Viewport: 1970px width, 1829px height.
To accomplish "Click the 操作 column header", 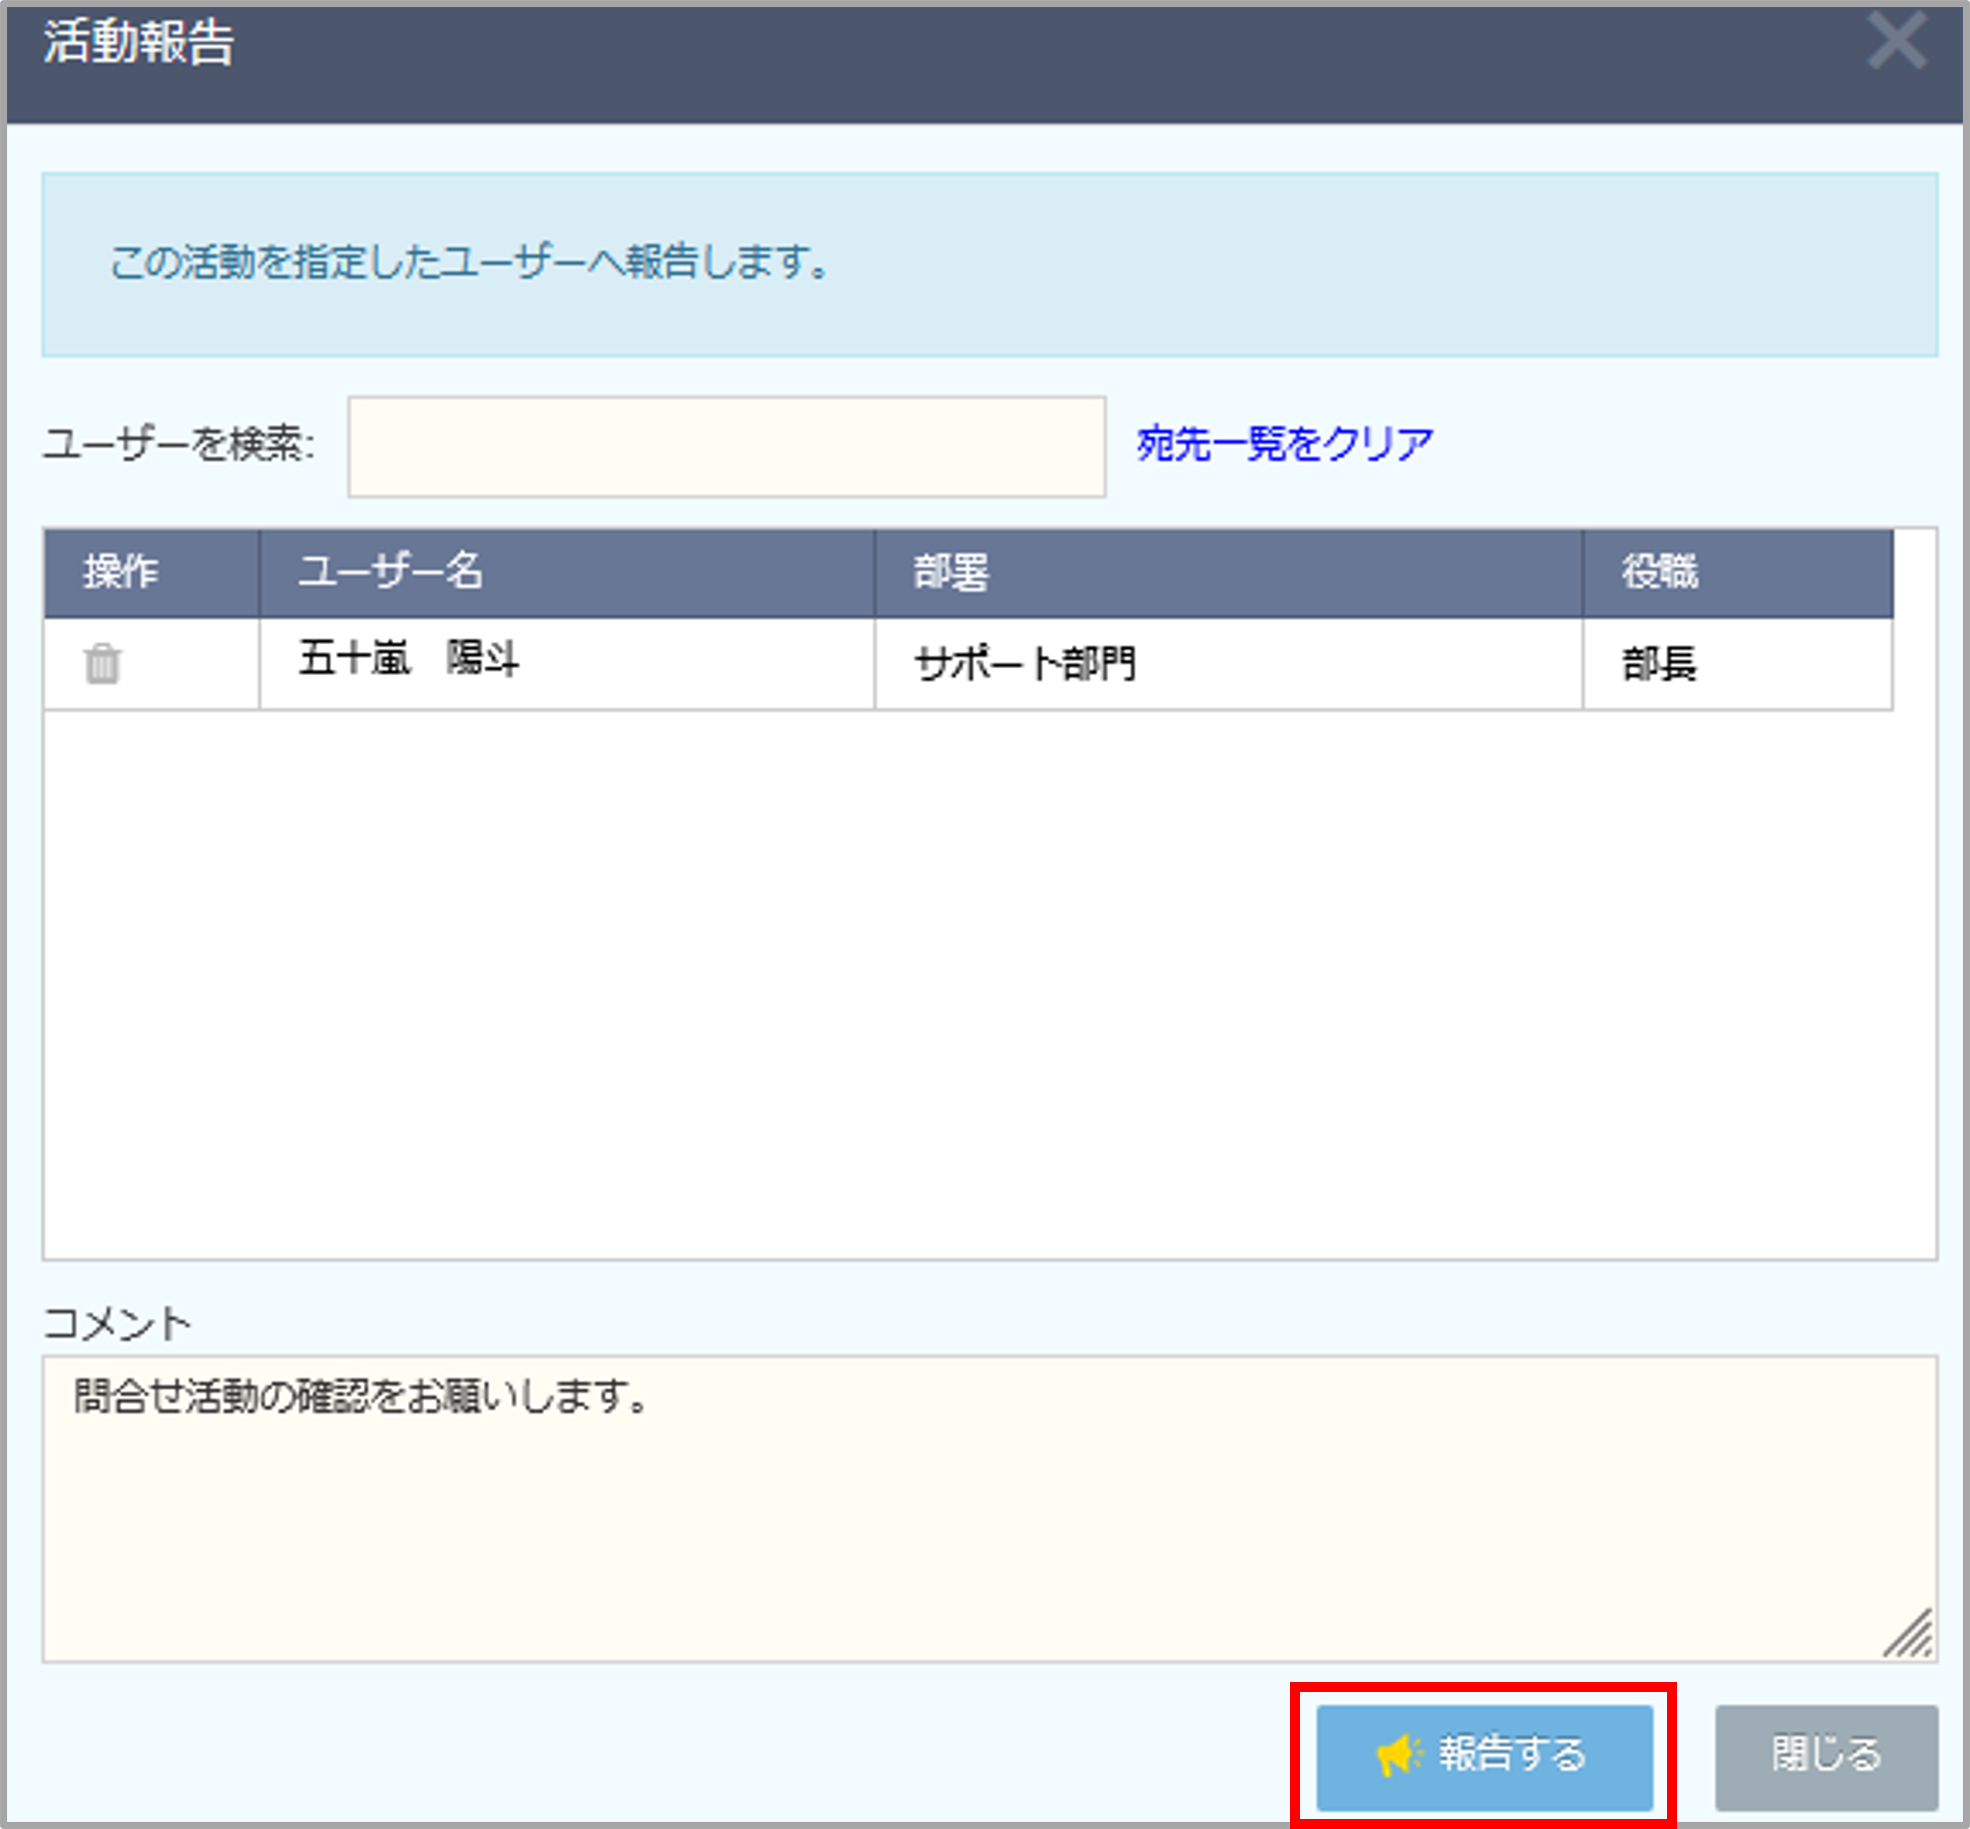I will click(x=121, y=573).
